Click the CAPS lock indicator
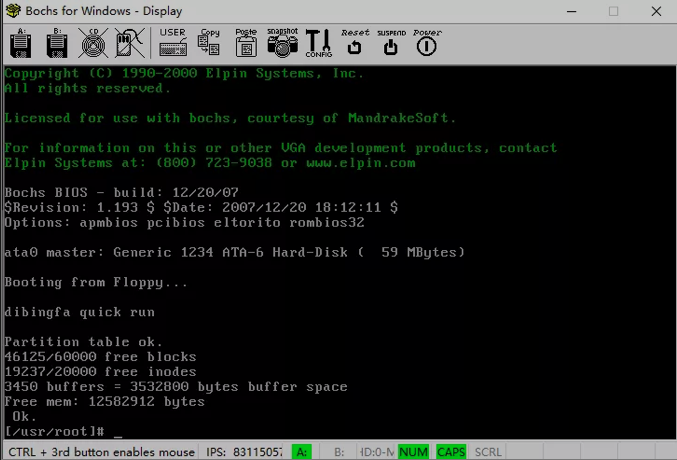677x460 pixels. [x=451, y=452]
